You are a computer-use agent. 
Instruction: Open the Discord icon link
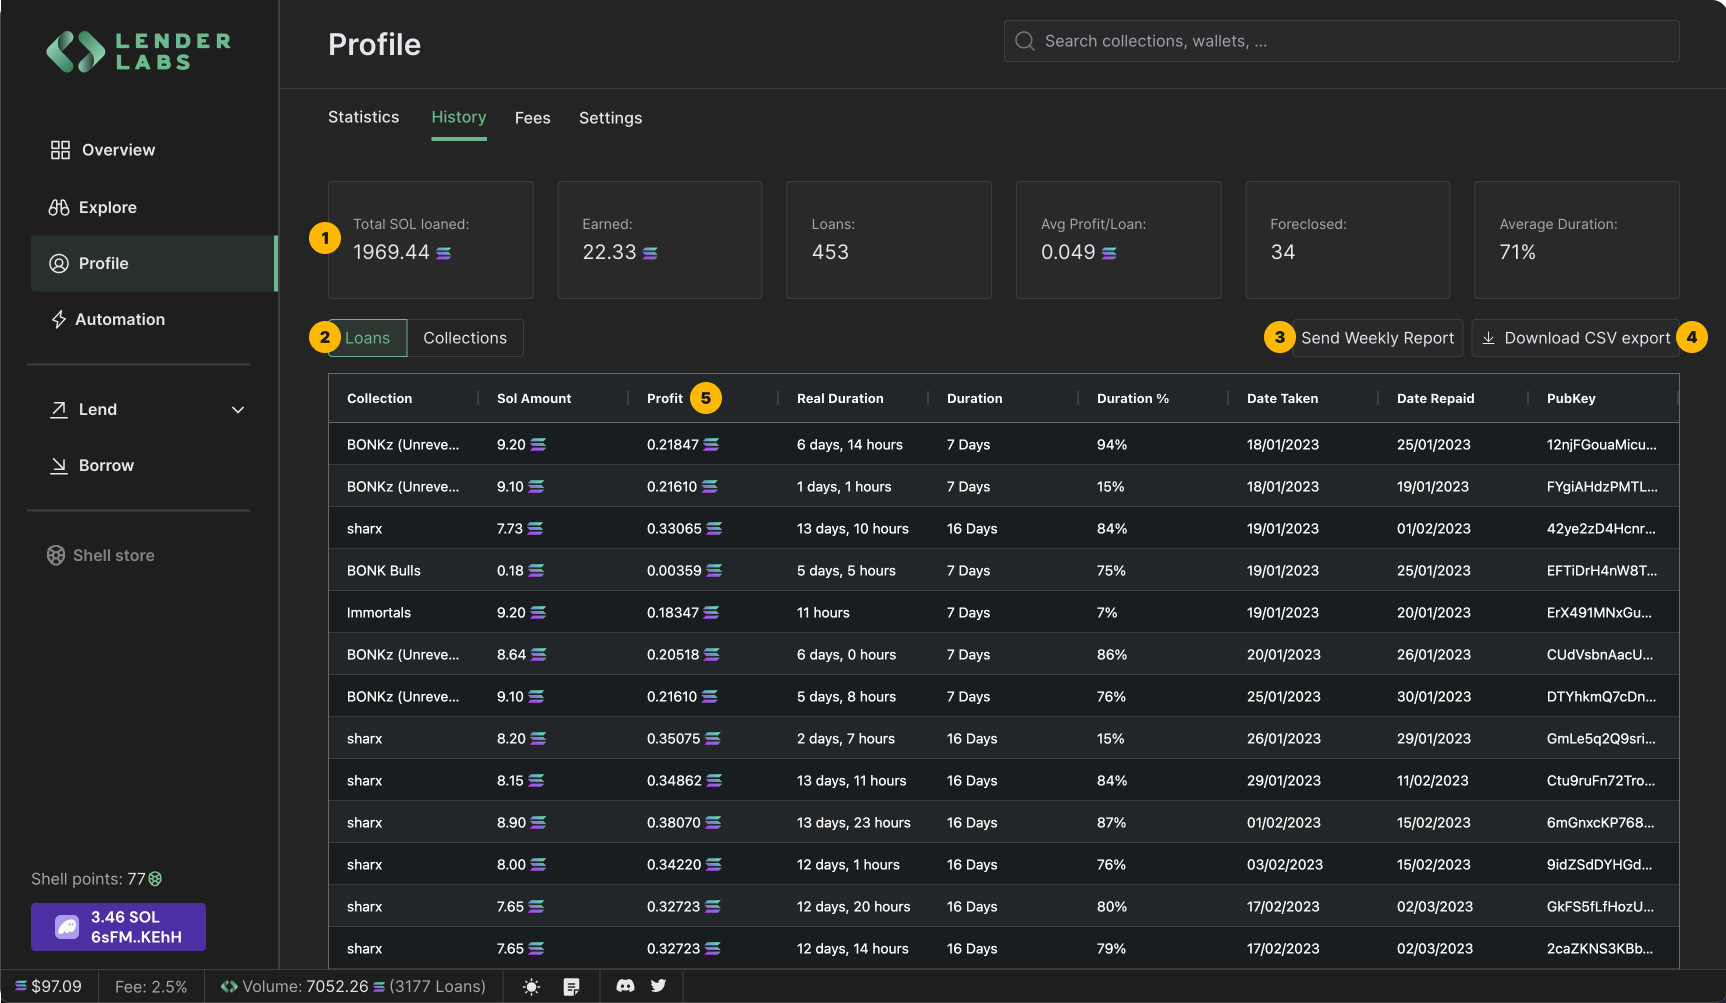coord(625,986)
